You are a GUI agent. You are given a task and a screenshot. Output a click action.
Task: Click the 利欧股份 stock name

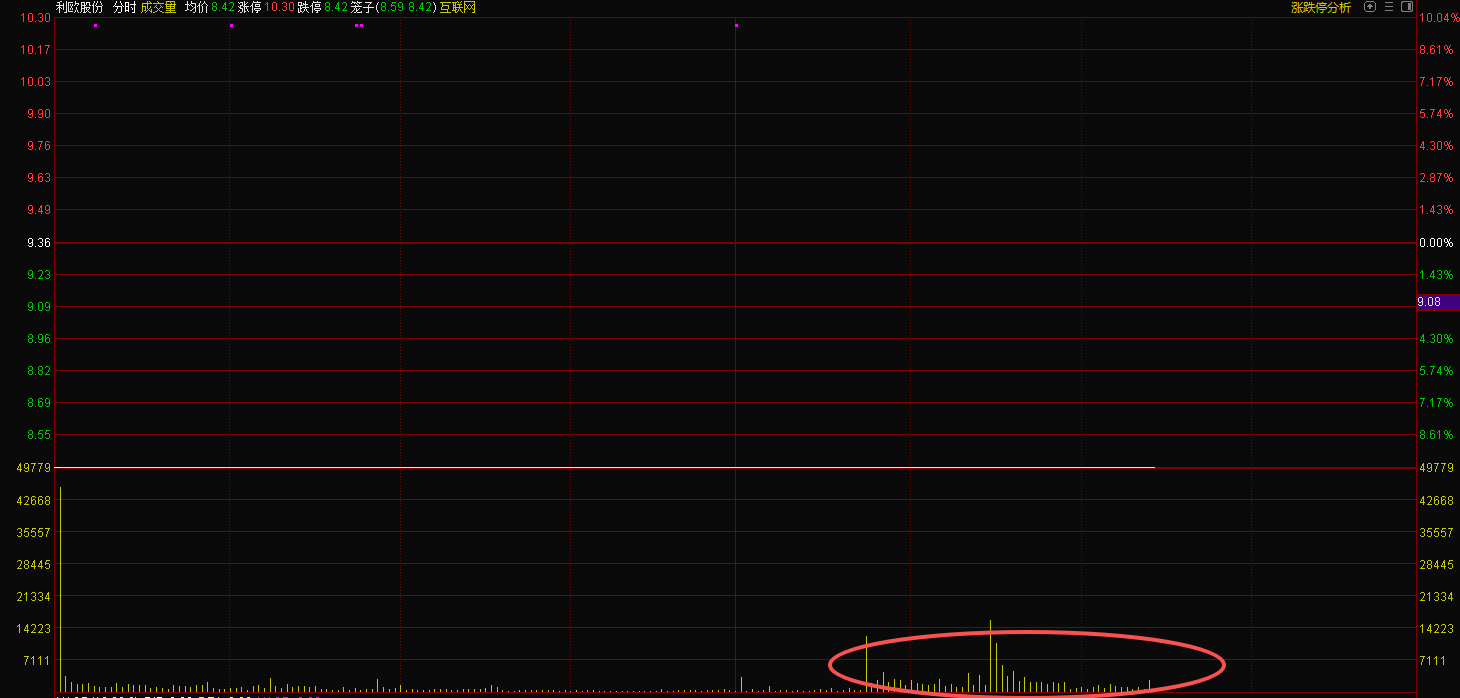(x=80, y=7)
